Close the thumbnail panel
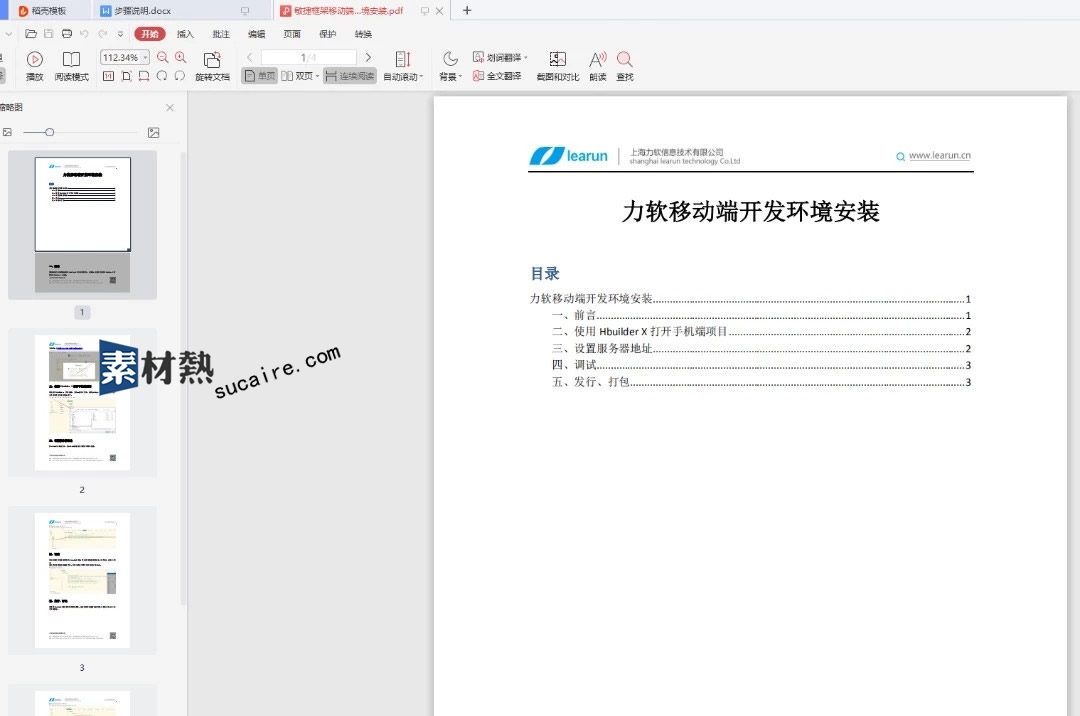Image resolution: width=1080 pixels, height=716 pixels. click(x=170, y=107)
